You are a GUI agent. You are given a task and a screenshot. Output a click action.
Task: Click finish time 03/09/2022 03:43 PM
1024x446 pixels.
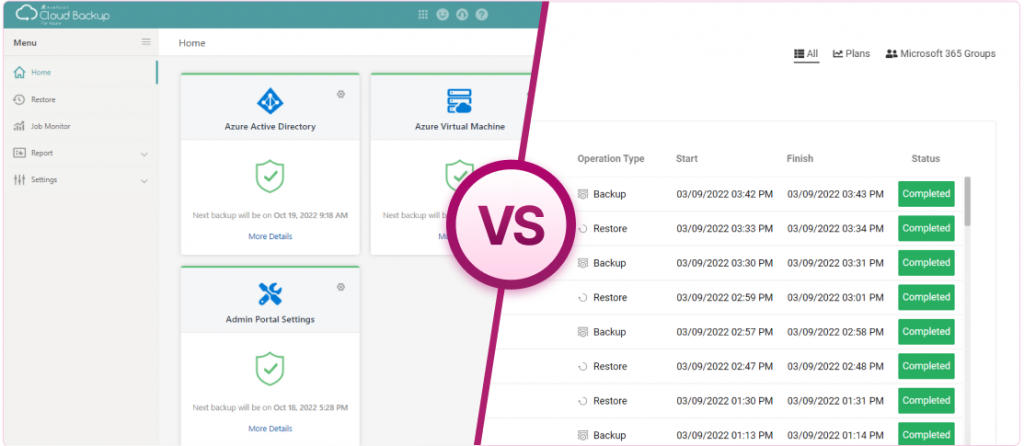pos(835,194)
